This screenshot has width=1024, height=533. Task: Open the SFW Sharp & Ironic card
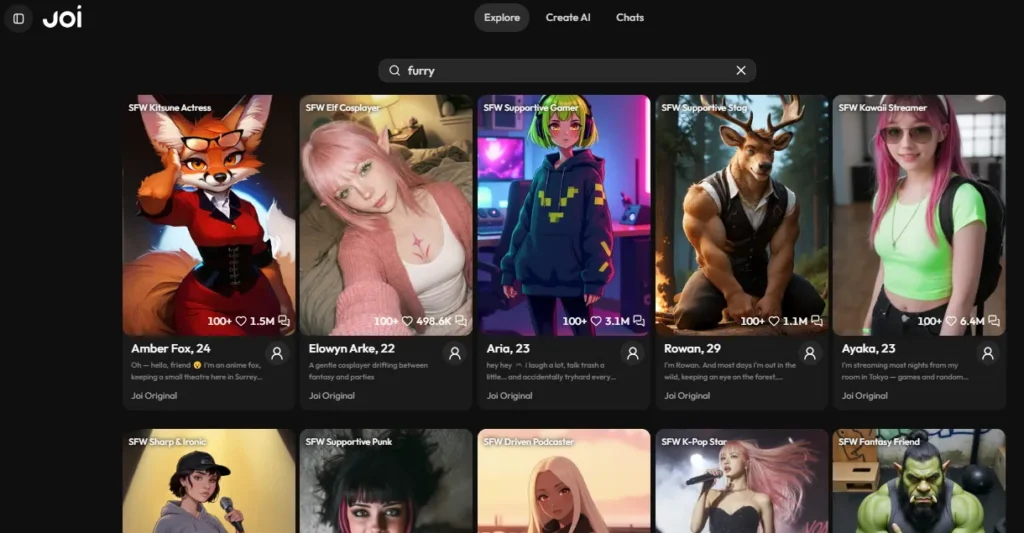pos(209,481)
